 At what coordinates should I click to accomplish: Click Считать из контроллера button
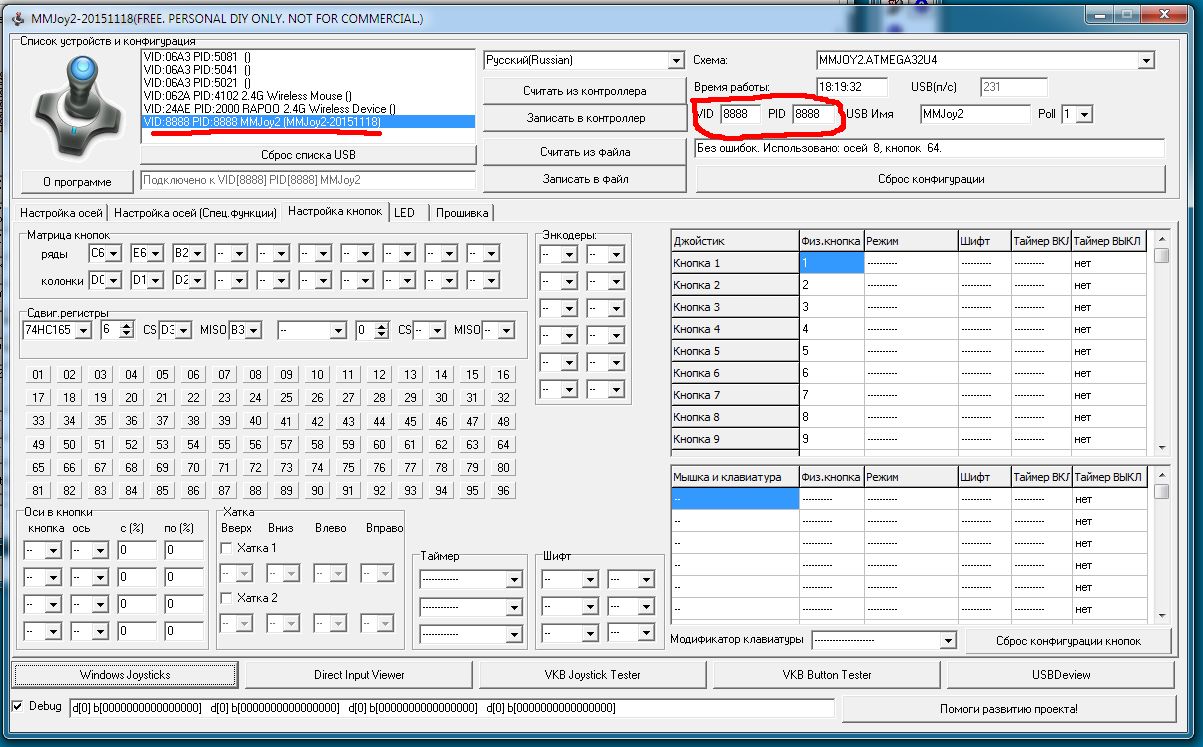[584, 91]
